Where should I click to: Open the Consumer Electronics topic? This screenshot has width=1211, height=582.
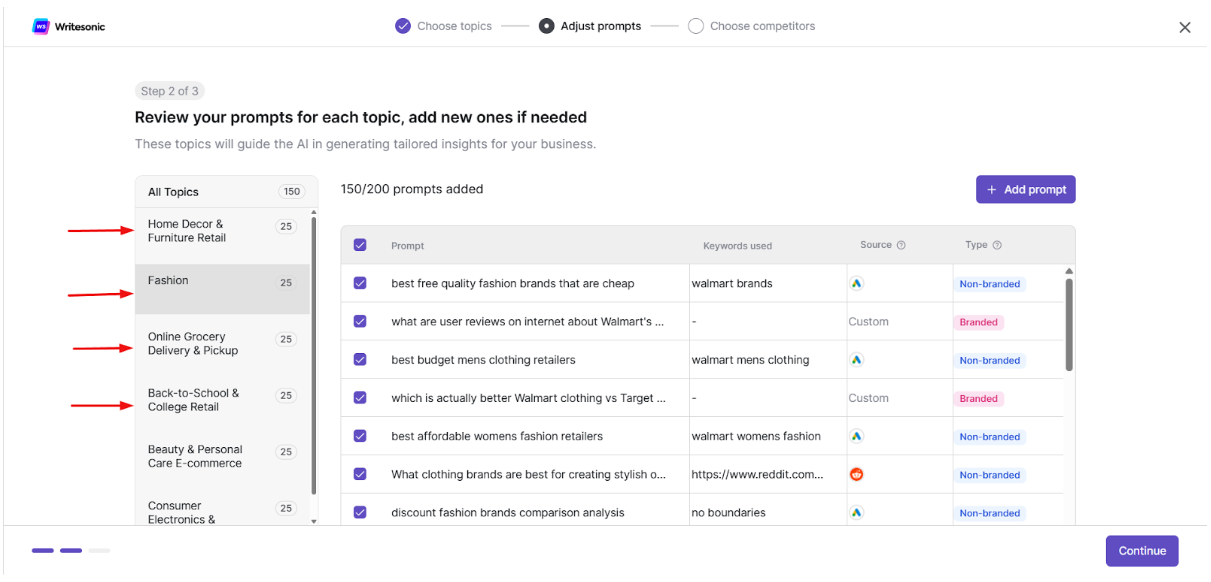coord(222,511)
